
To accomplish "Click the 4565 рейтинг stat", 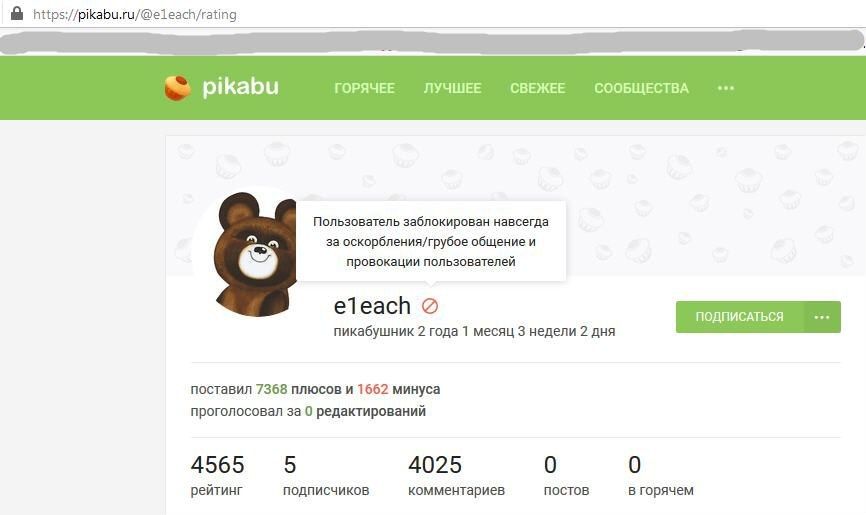I will click(x=218, y=475).
